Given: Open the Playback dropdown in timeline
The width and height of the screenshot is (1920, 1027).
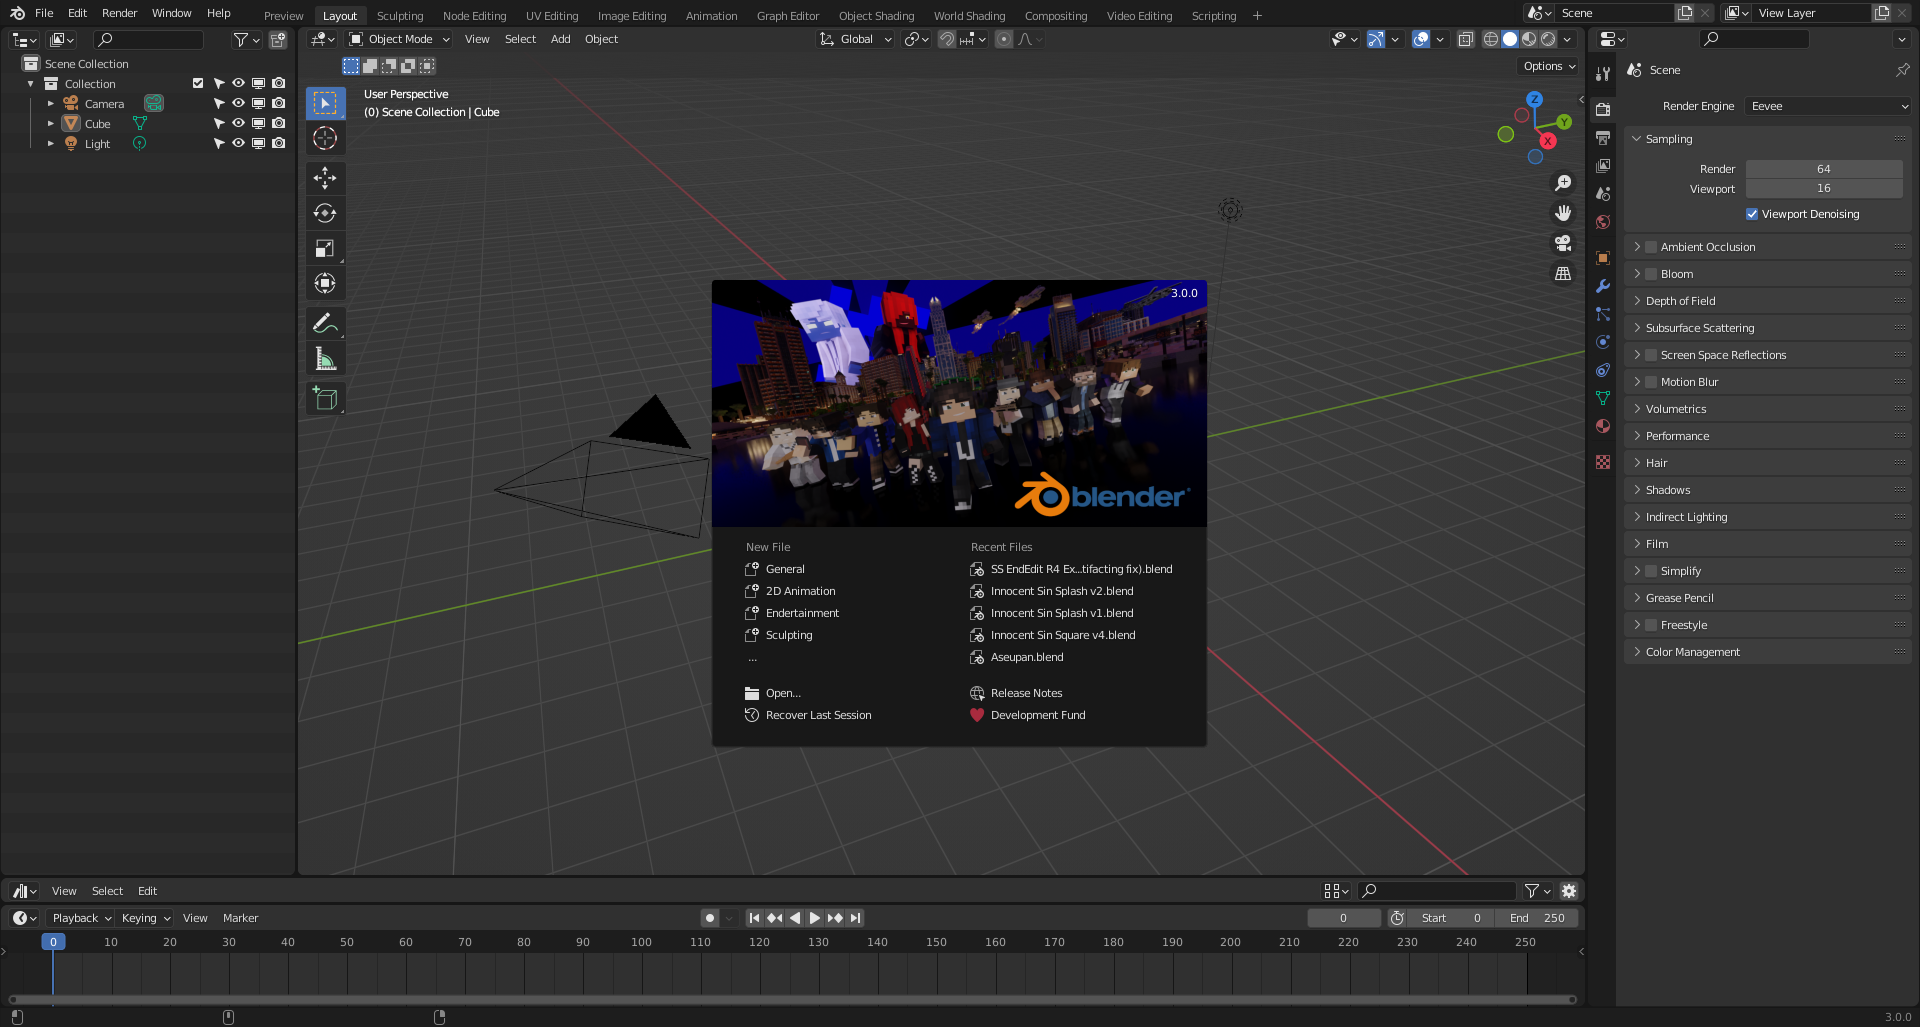Looking at the screenshot, I should 81,918.
